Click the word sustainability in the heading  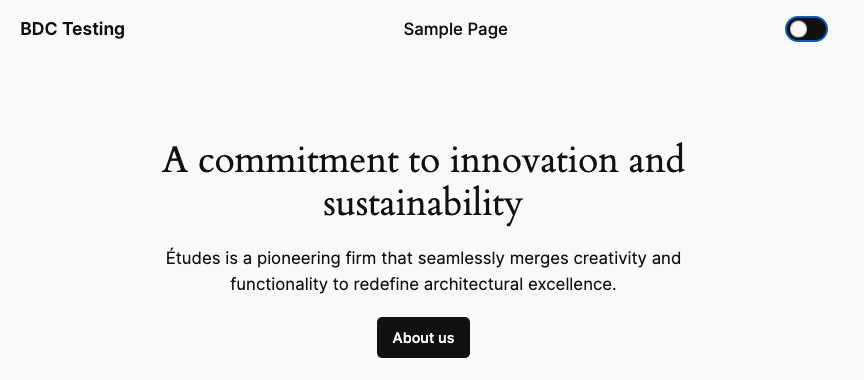click(423, 205)
